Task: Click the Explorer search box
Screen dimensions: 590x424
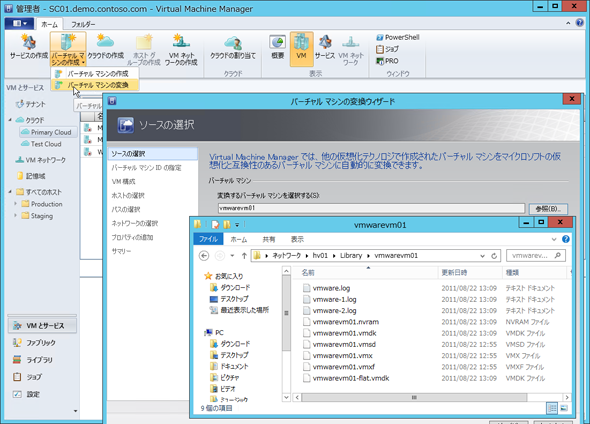Action: click(x=535, y=255)
